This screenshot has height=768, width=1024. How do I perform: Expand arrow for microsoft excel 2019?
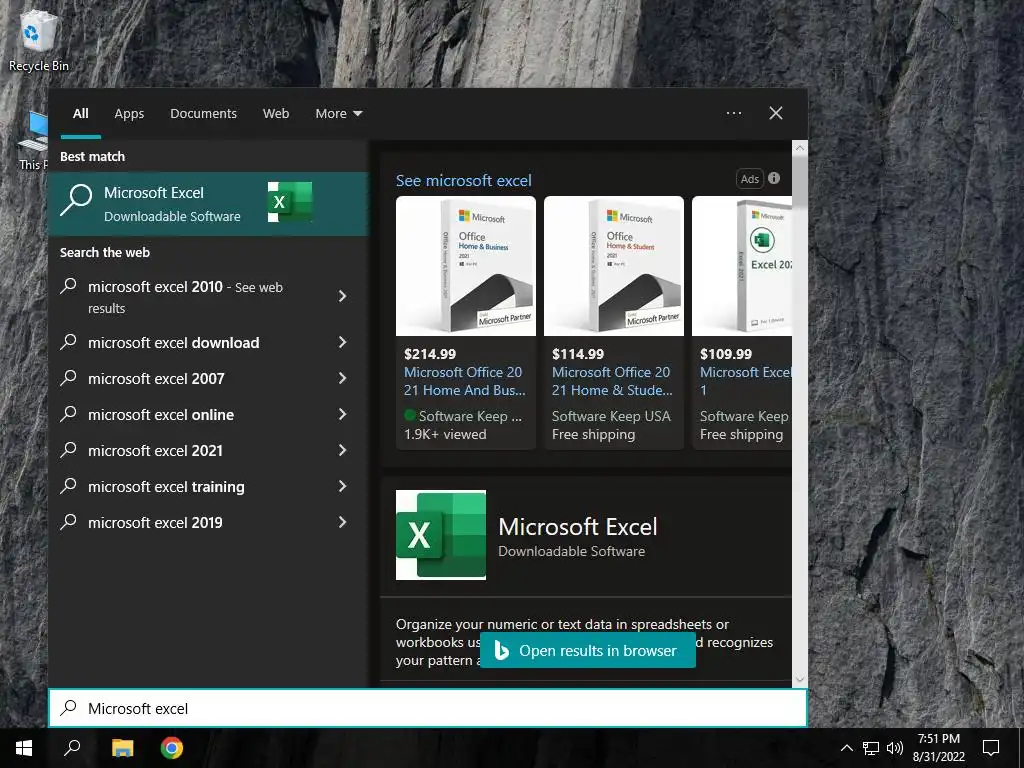pos(342,522)
